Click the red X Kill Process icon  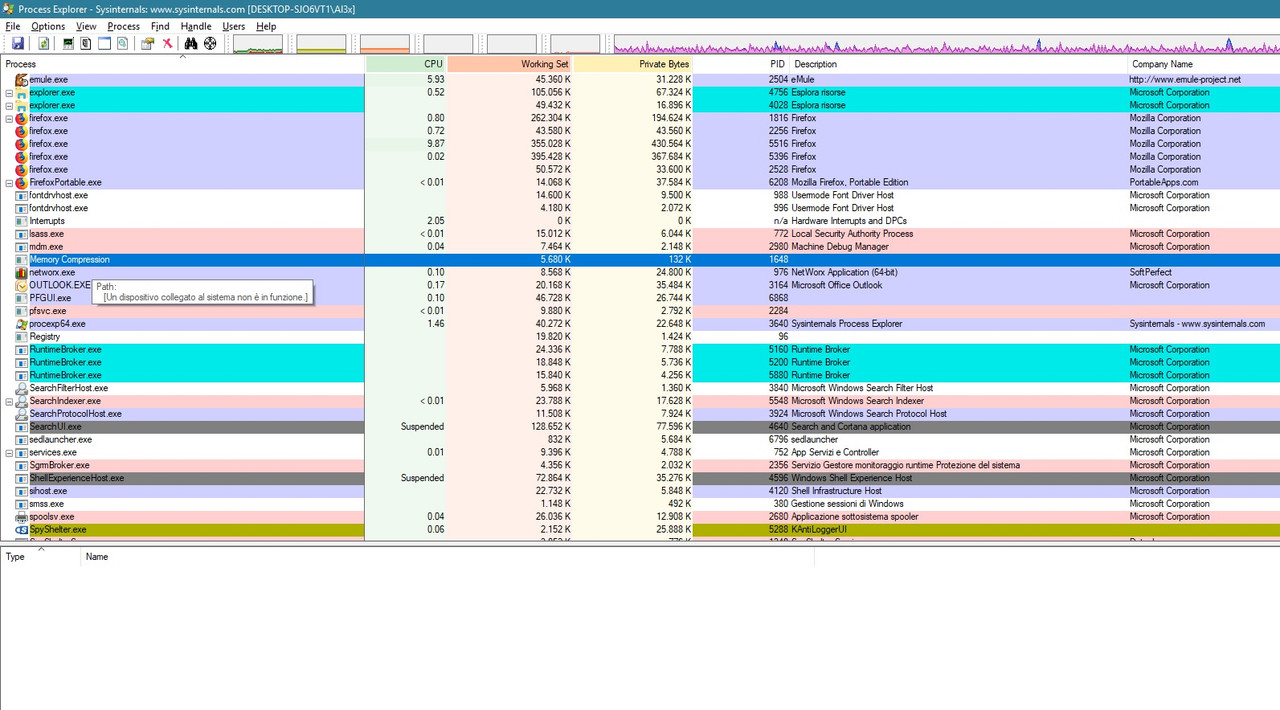(167, 44)
